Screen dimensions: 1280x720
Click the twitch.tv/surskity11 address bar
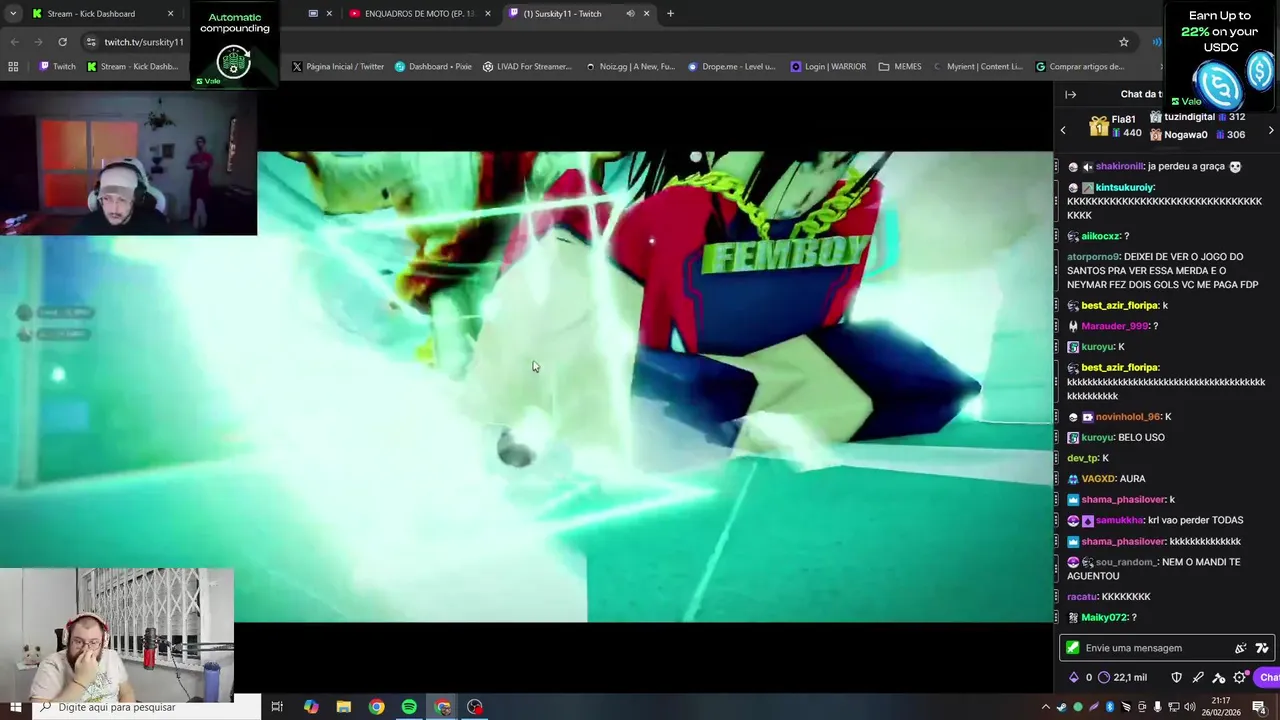click(x=144, y=42)
